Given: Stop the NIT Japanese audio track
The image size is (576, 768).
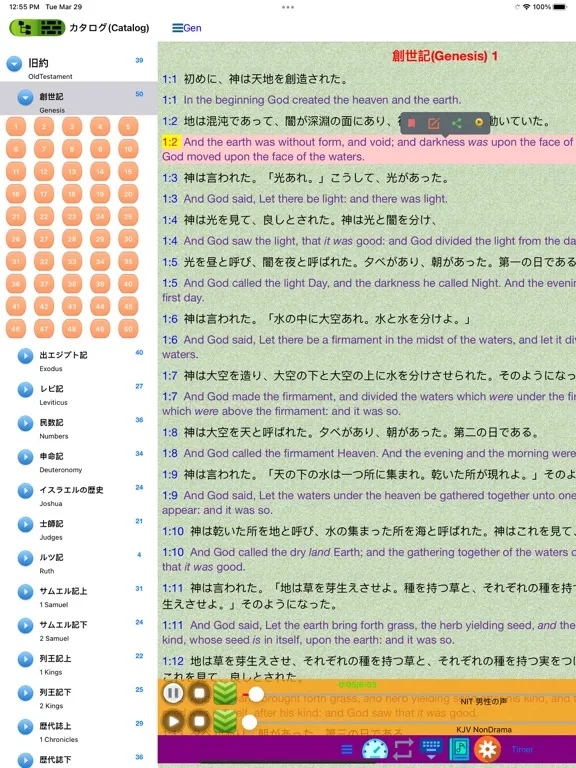Looking at the screenshot, I should [199, 694].
